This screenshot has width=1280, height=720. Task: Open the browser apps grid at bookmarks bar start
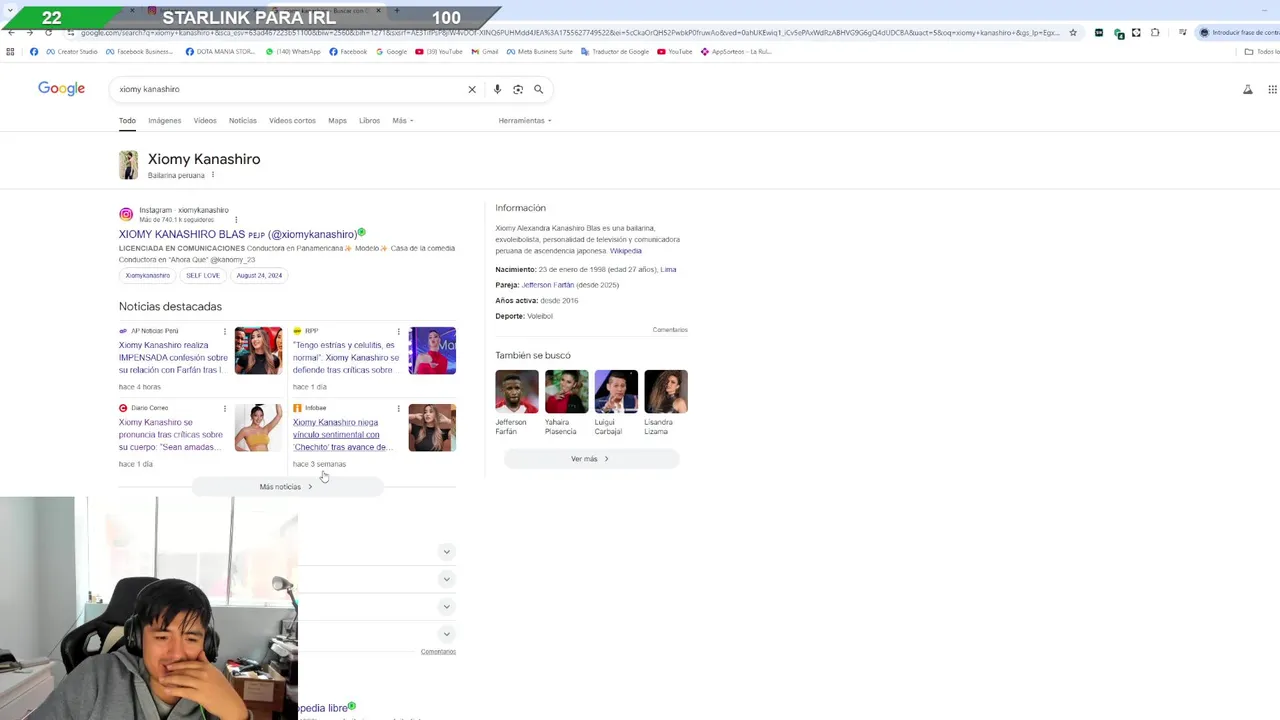click(11, 51)
